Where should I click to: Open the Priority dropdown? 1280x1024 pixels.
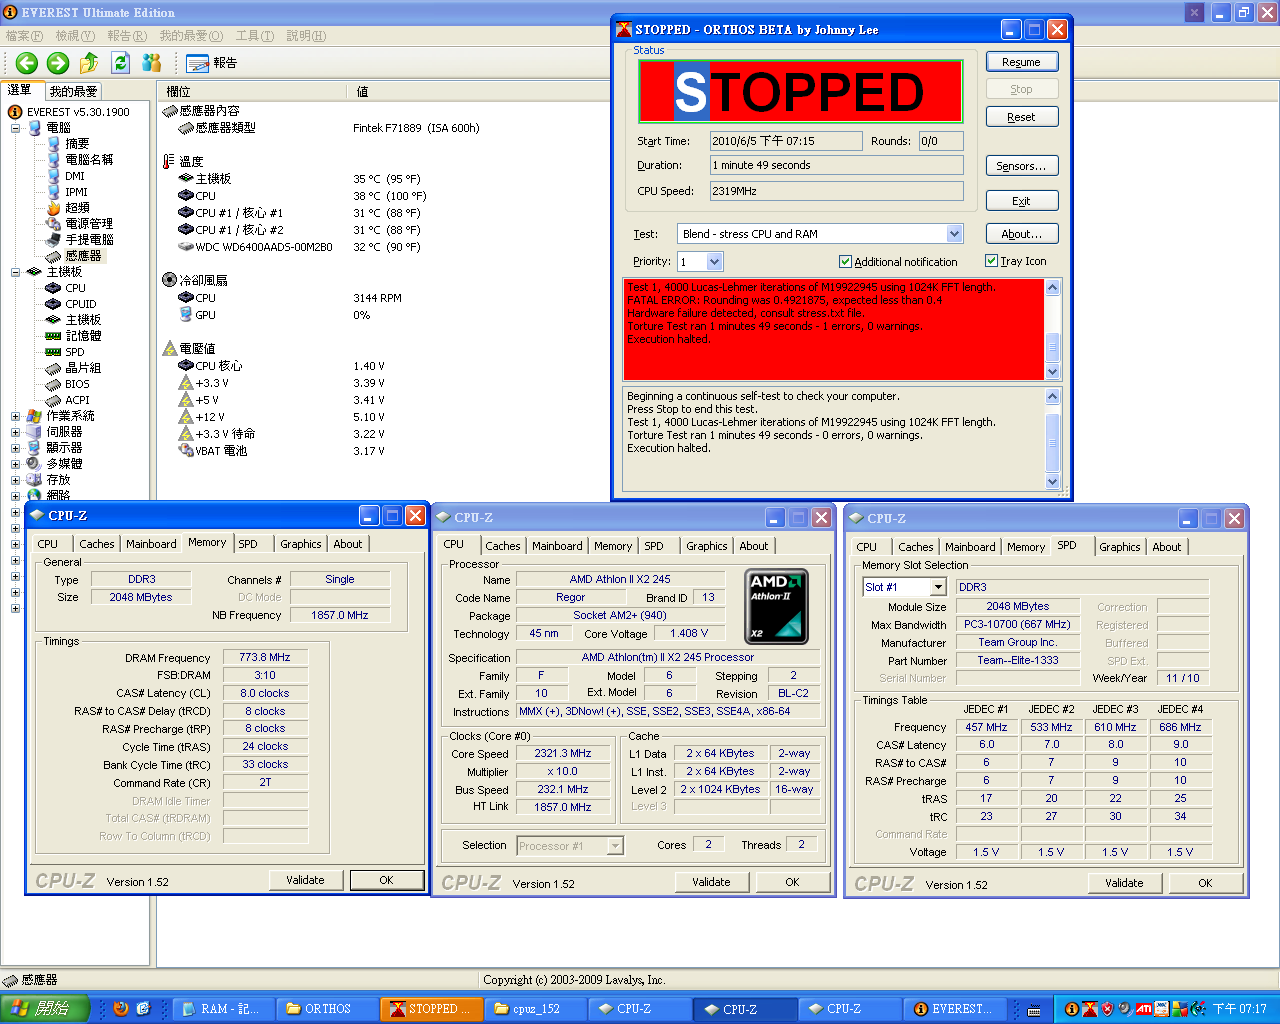coord(714,262)
